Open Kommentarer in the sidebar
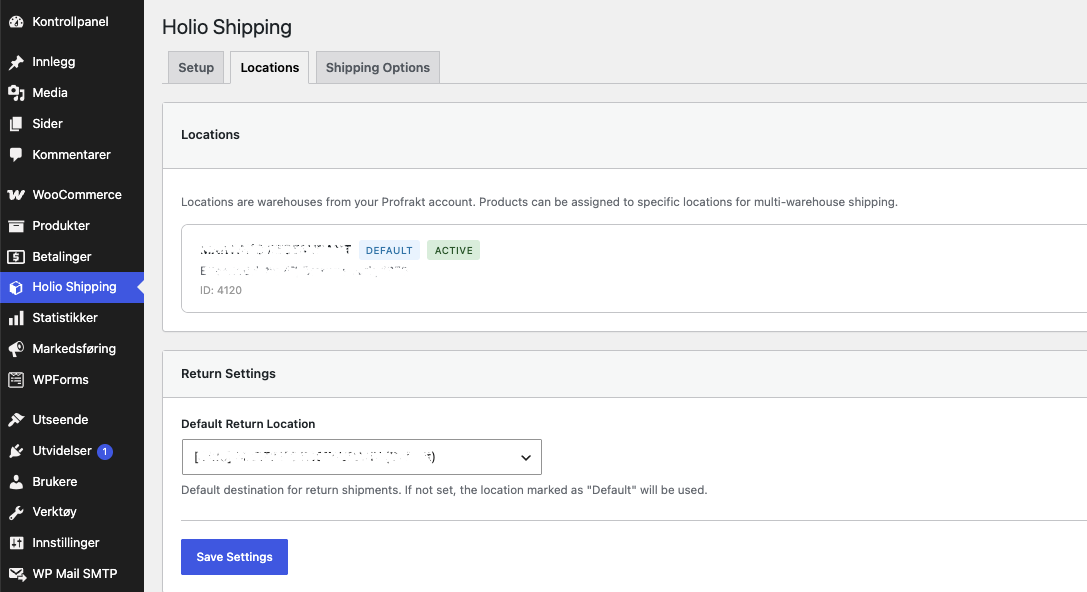This screenshot has width=1087, height=592. tap(72, 155)
